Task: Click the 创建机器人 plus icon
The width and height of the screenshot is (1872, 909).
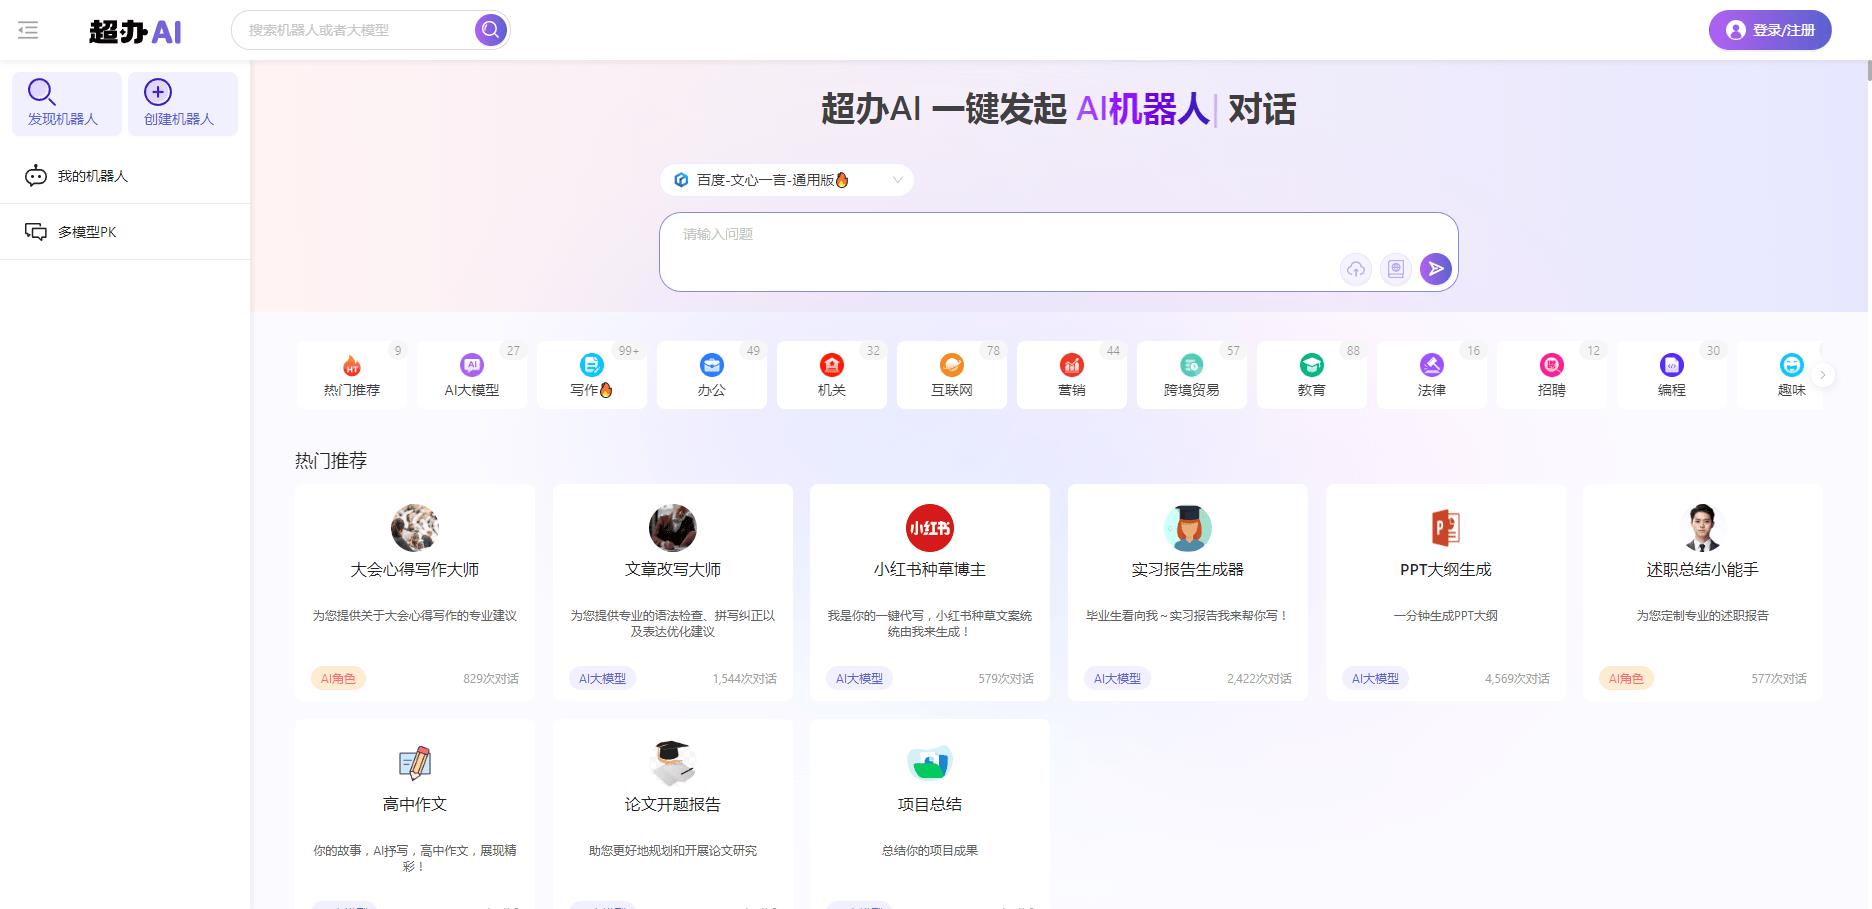Action: pos(157,92)
